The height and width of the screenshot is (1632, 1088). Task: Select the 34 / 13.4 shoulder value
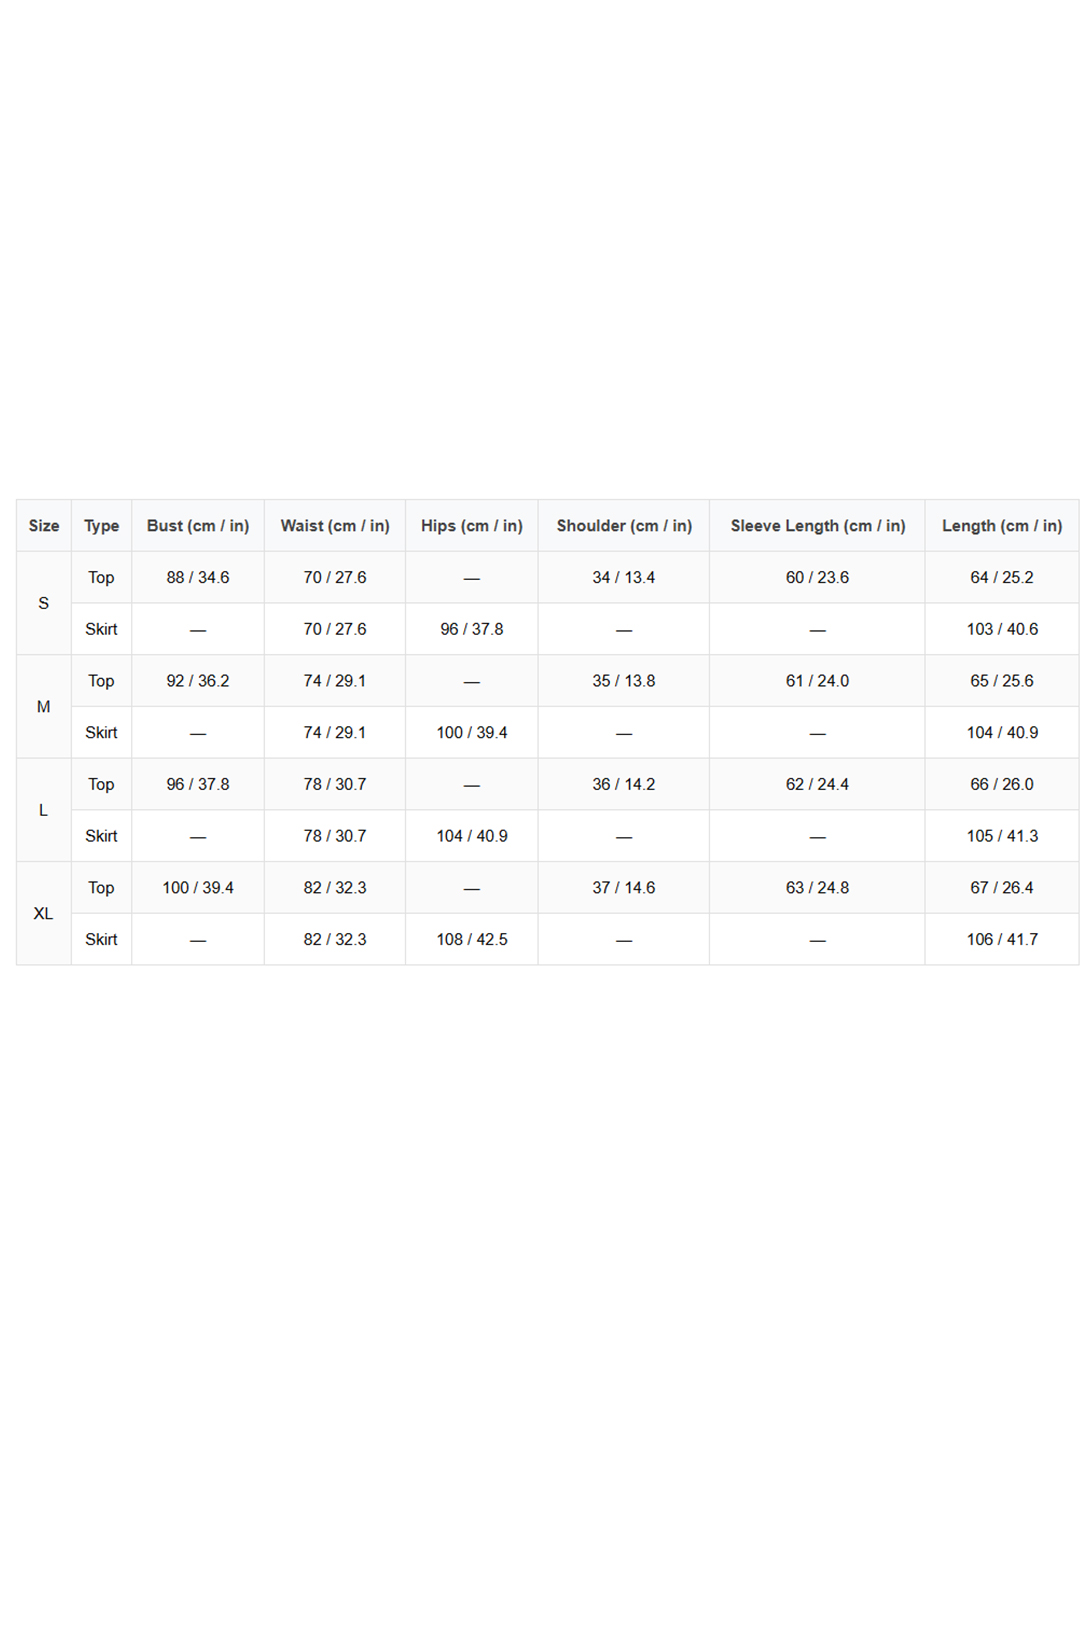coord(624,578)
